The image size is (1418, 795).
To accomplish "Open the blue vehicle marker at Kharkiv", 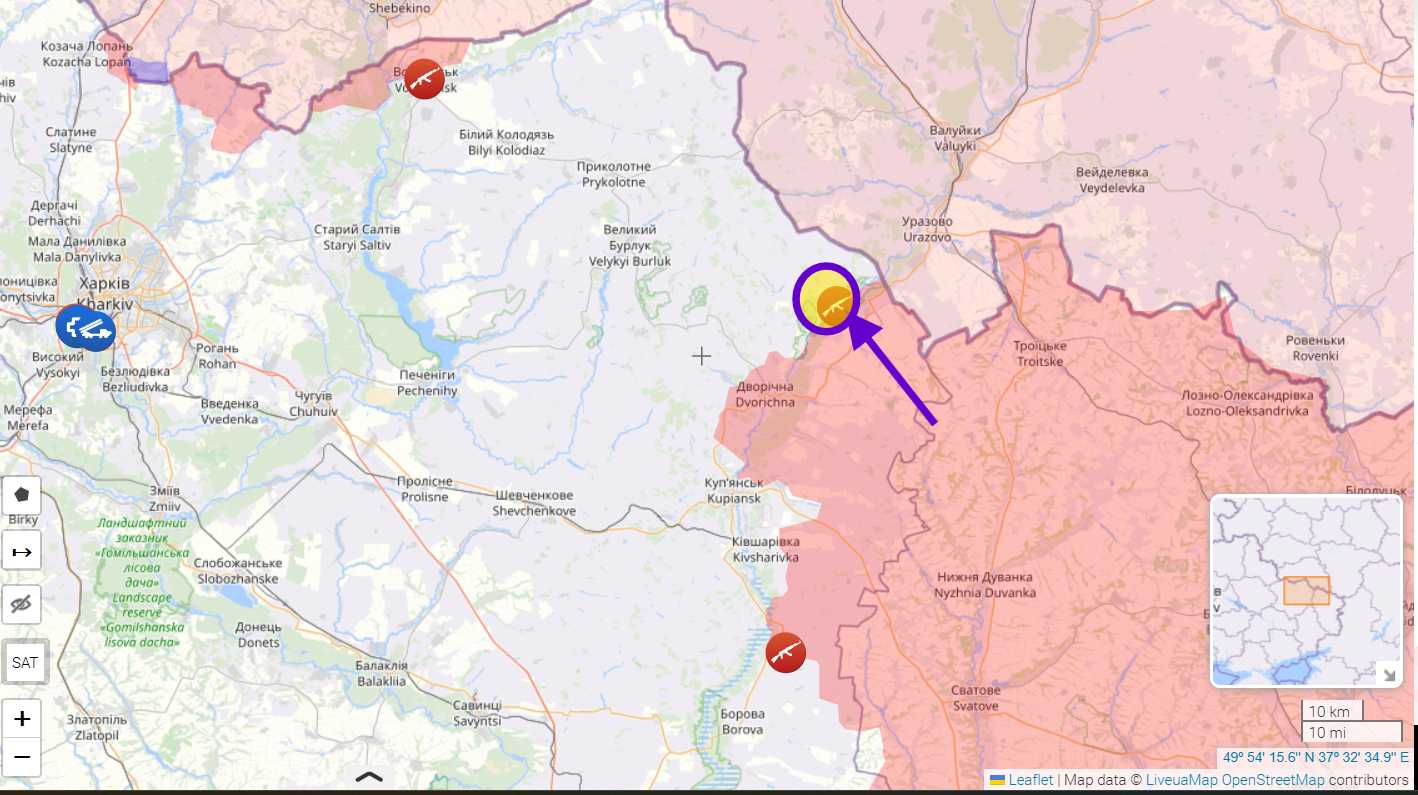I will (x=86, y=328).
